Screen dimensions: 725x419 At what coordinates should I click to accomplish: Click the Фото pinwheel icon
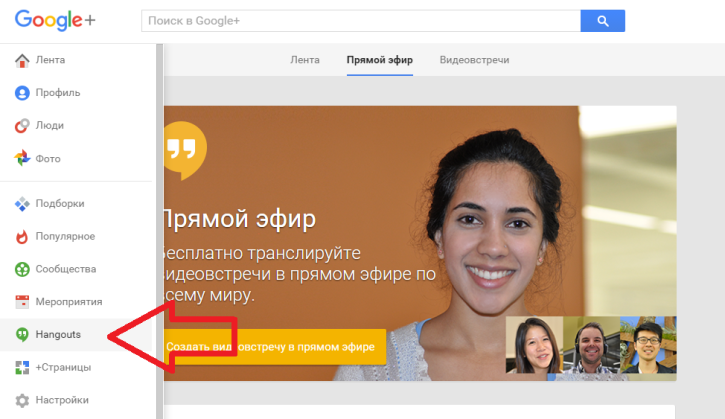pos(22,158)
